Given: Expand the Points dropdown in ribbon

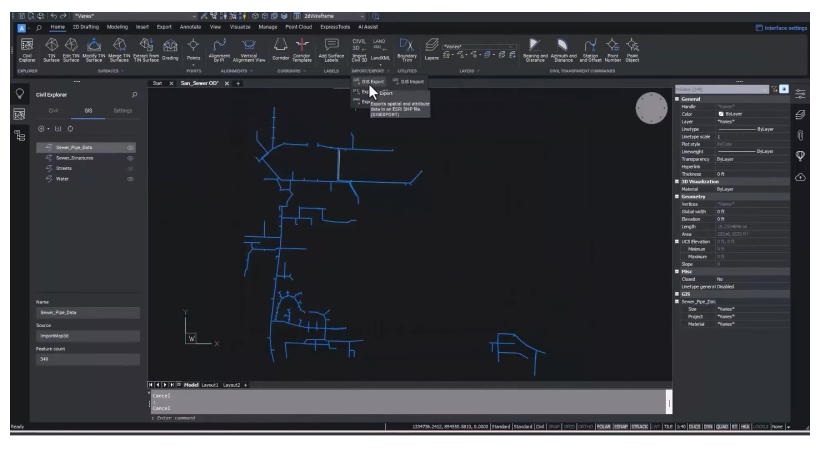Looking at the screenshot, I should (193, 60).
